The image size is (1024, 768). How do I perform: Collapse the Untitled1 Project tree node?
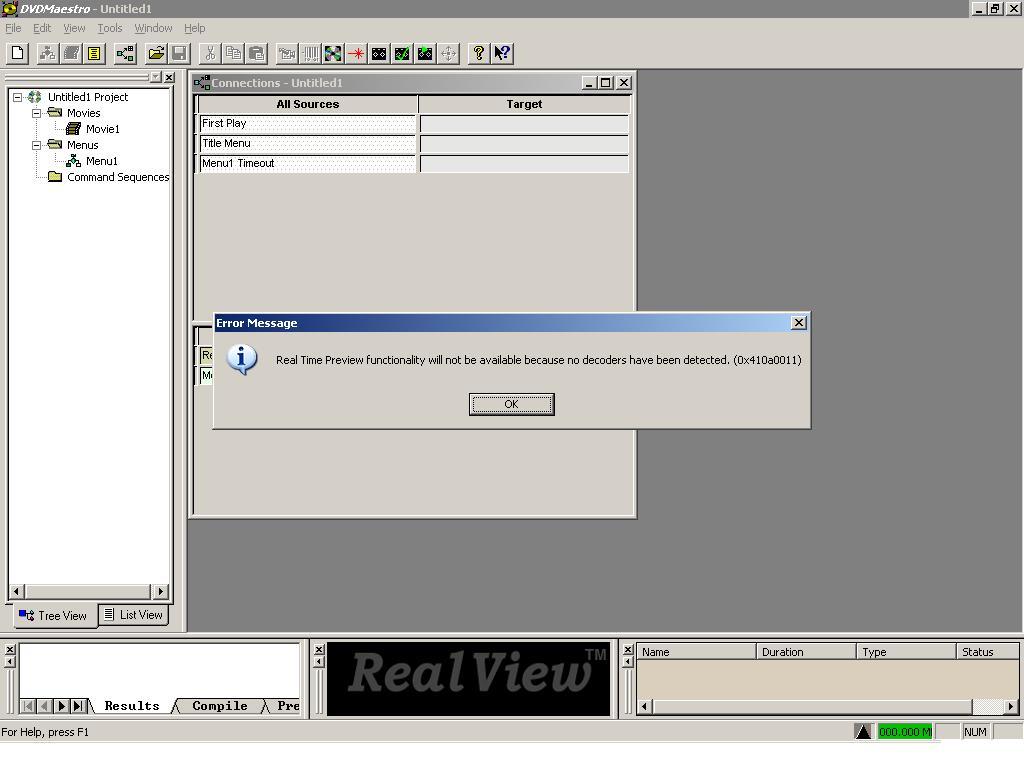coord(18,97)
